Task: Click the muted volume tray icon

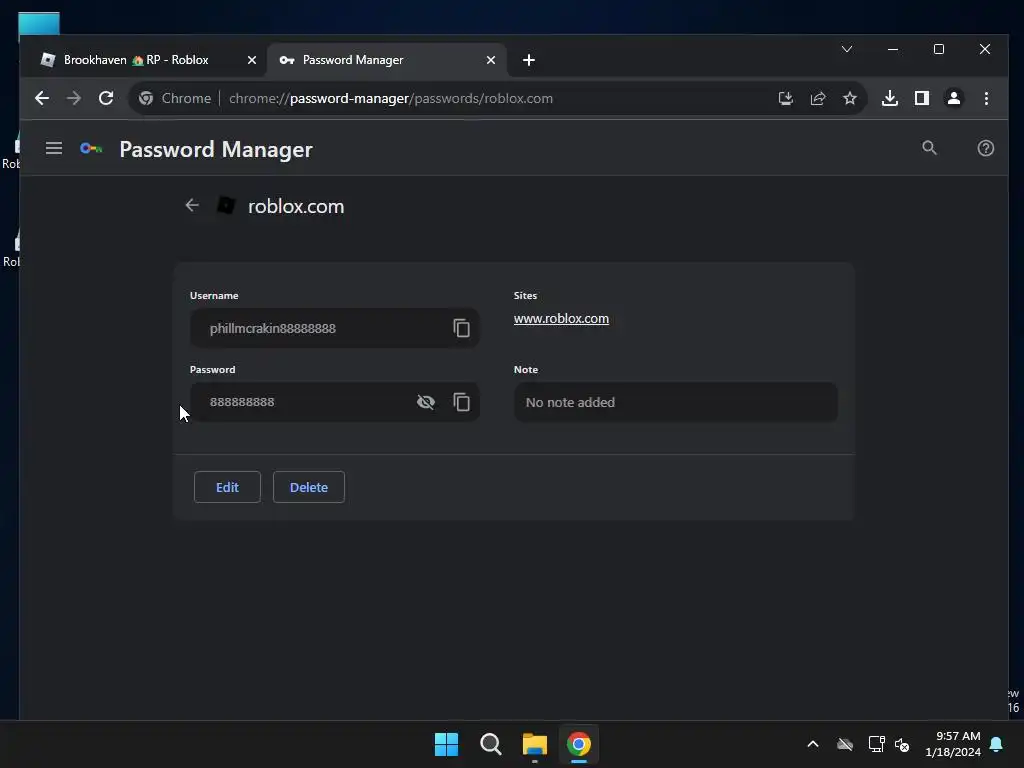Action: (x=902, y=744)
